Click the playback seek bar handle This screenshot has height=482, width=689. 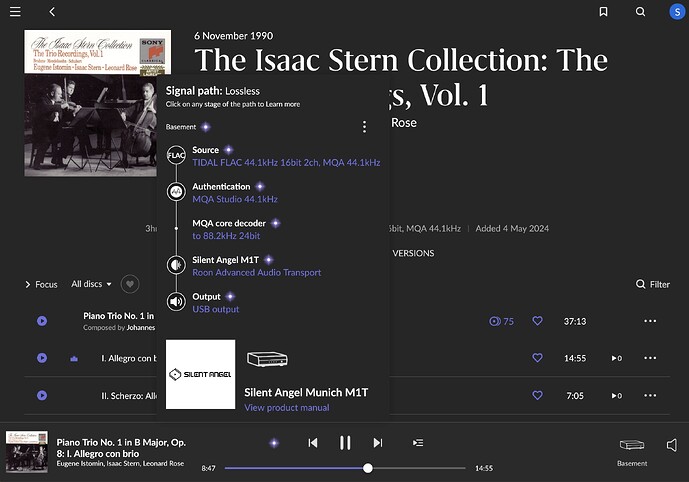click(x=368, y=468)
